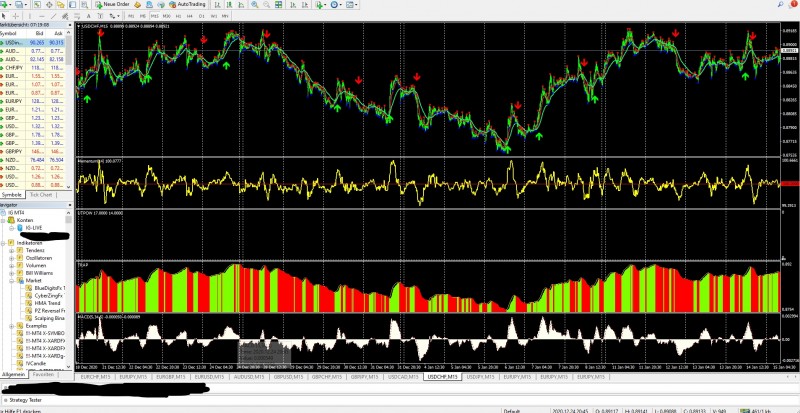Open the USDJPY,M15 chart tab
Image resolution: width=800 pixels, height=413 pixels.
(480, 377)
